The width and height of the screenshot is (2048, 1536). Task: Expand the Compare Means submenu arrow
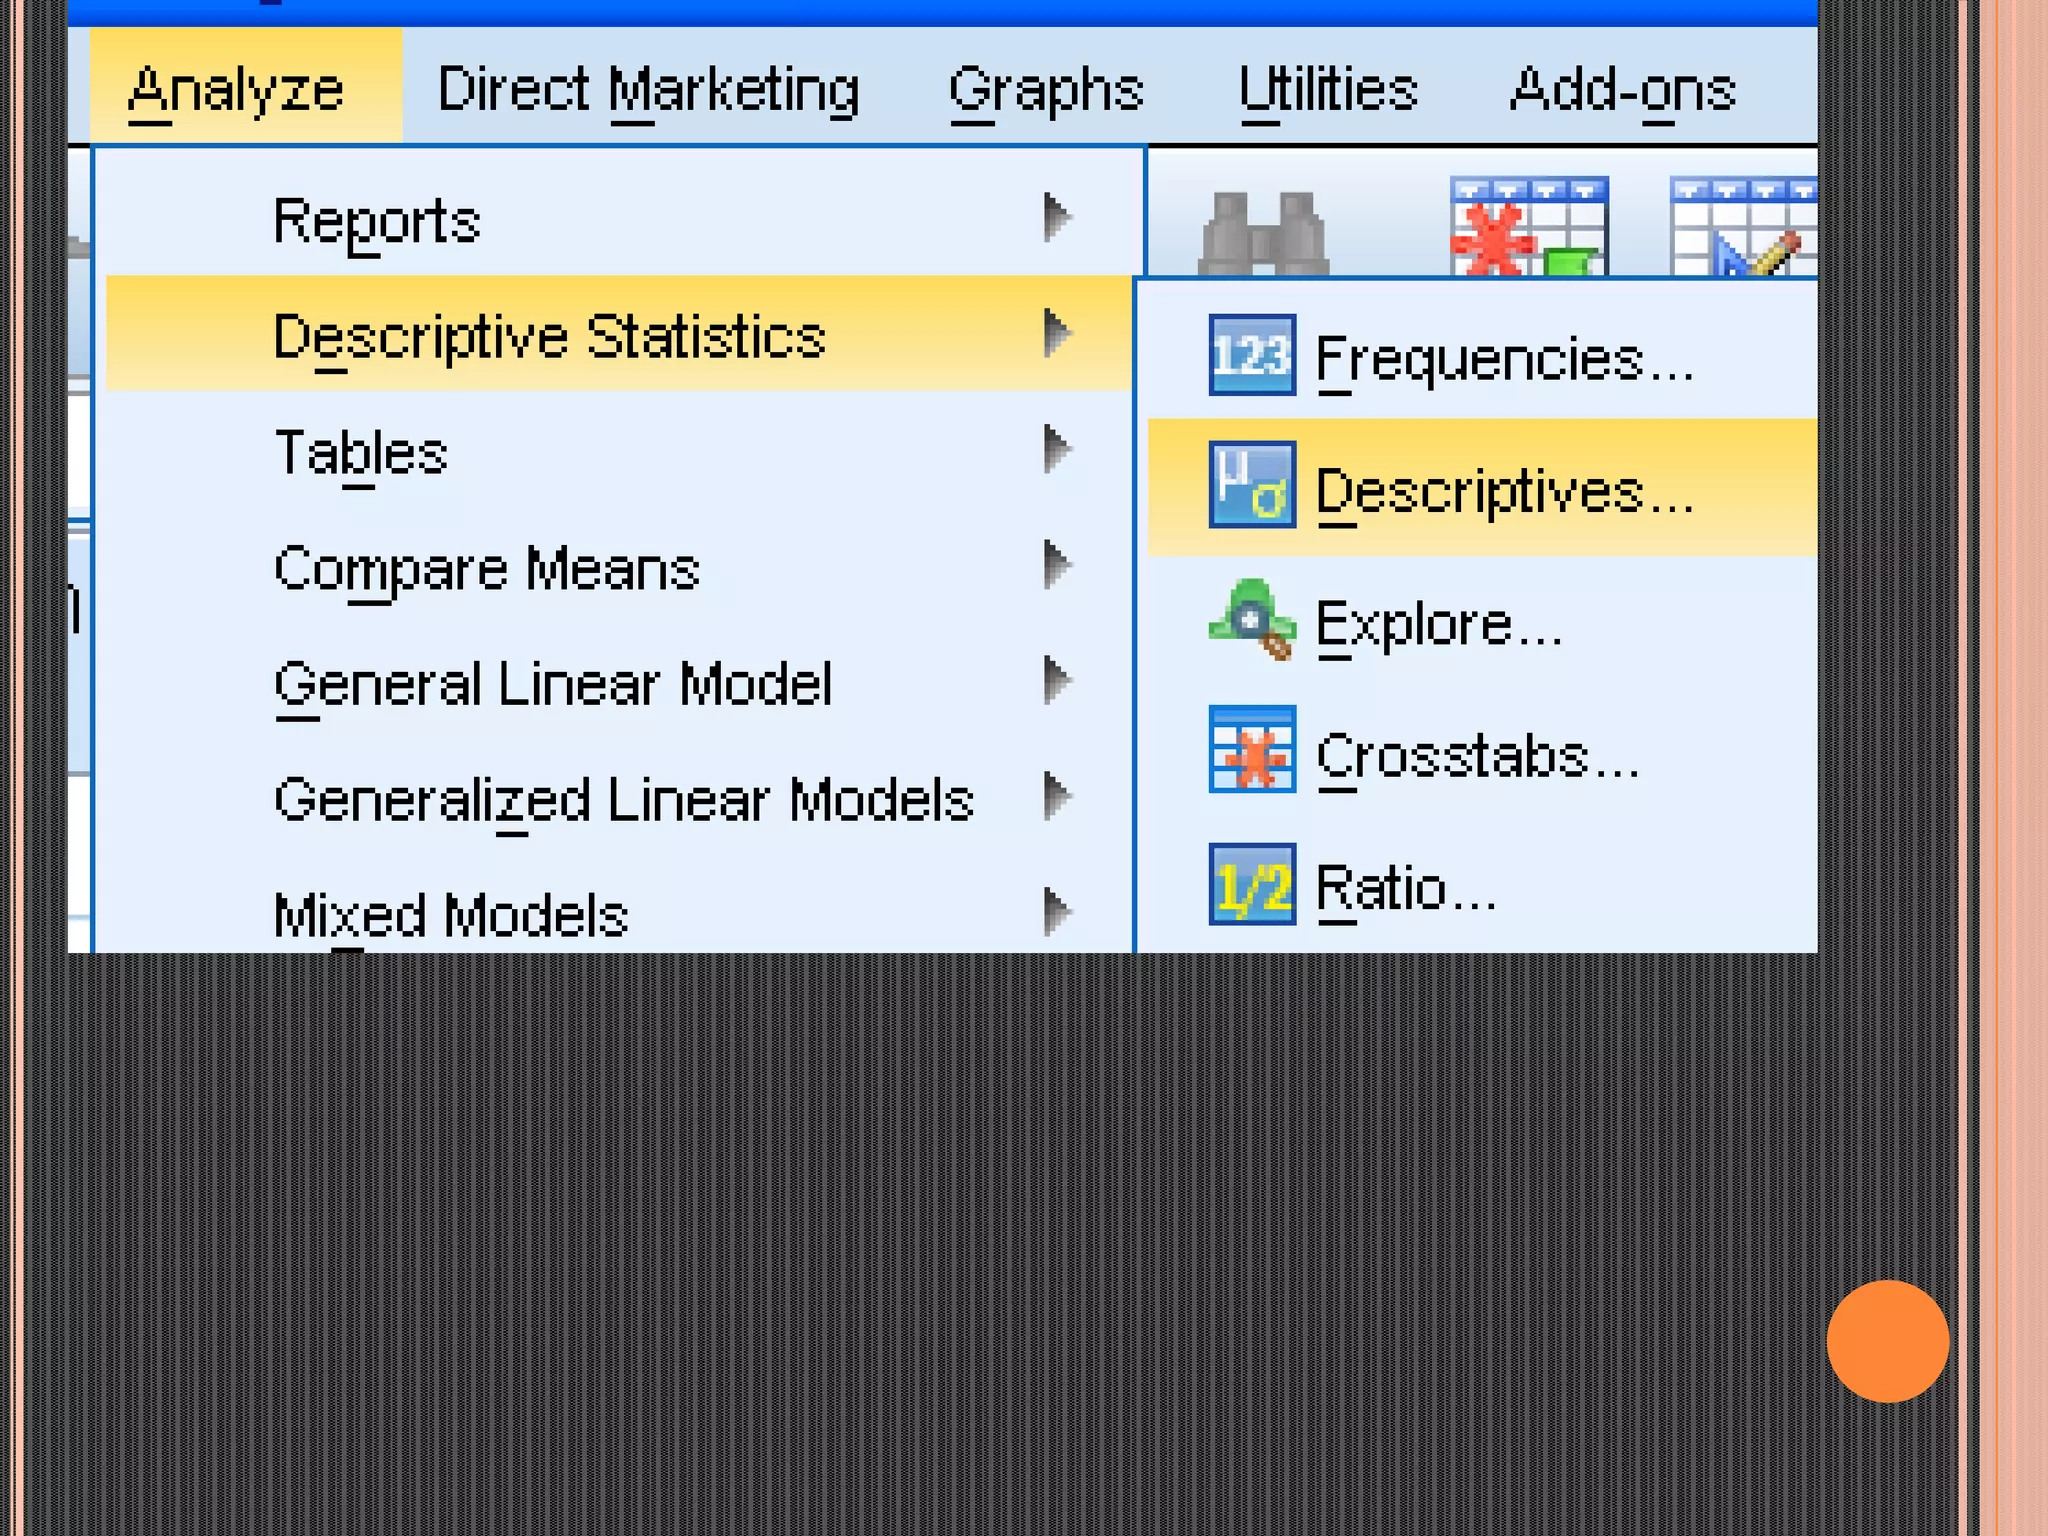(x=1056, y=565)
